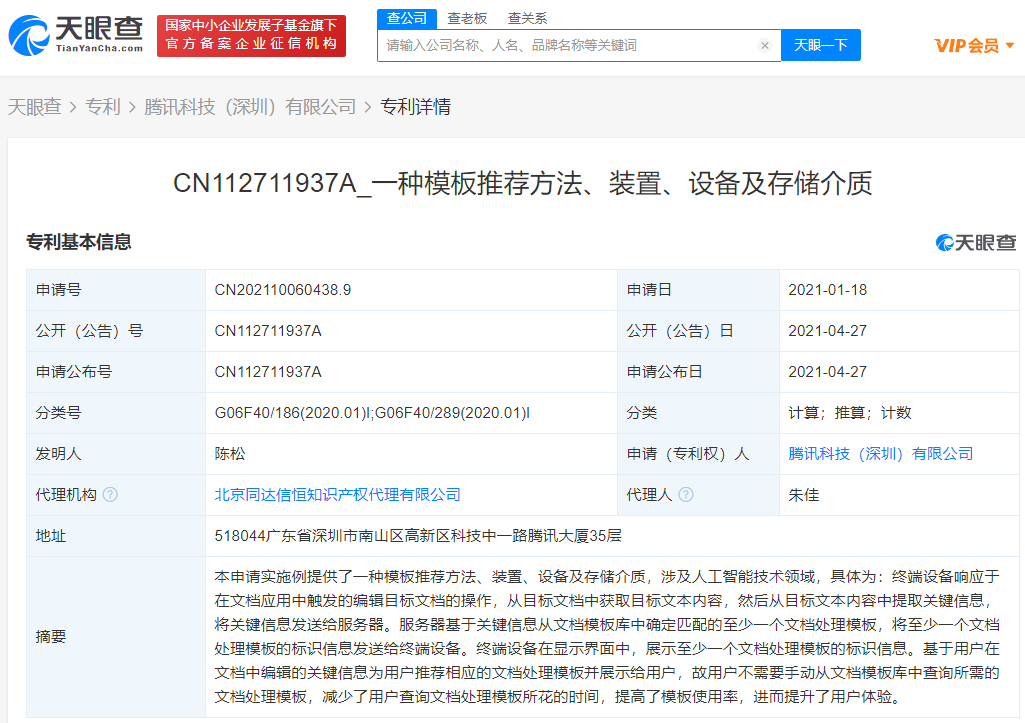Image resolution: width=1025 pixels, height=723 pixels.
Task: Select the 查公司 search tab
Action: (407, 18)
